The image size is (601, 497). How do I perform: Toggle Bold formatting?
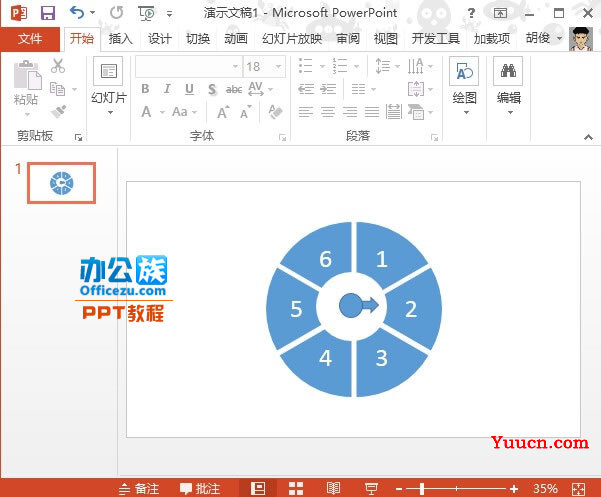[x=145, y=89]
